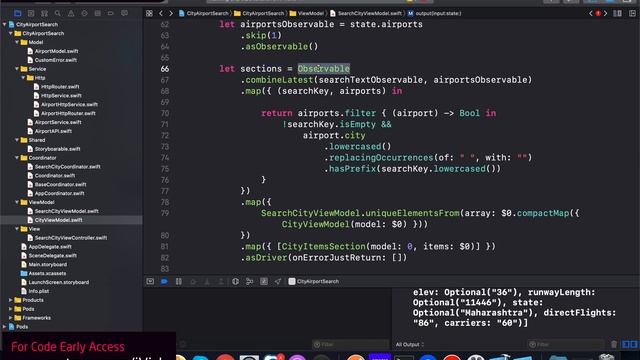
Task: Open the Project navigator folder icon
Action: click(18, 13)
